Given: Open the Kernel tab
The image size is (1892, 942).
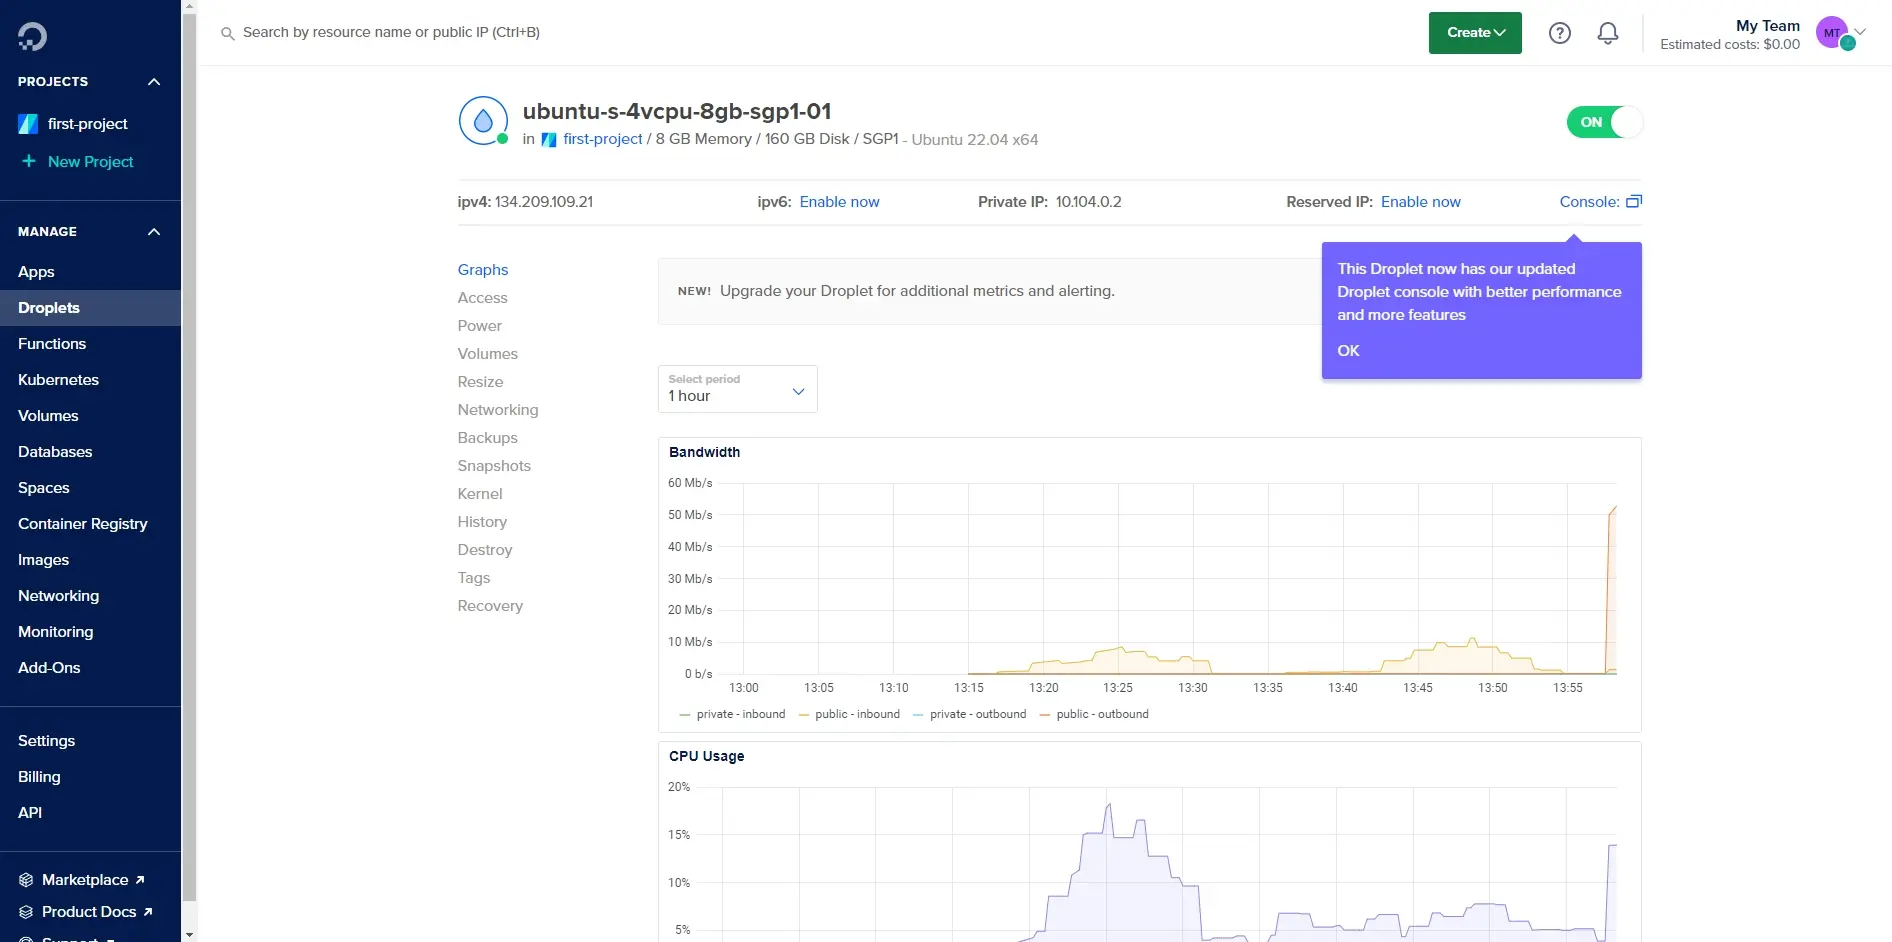Looking at the screenshot, I should pos(480,494).
